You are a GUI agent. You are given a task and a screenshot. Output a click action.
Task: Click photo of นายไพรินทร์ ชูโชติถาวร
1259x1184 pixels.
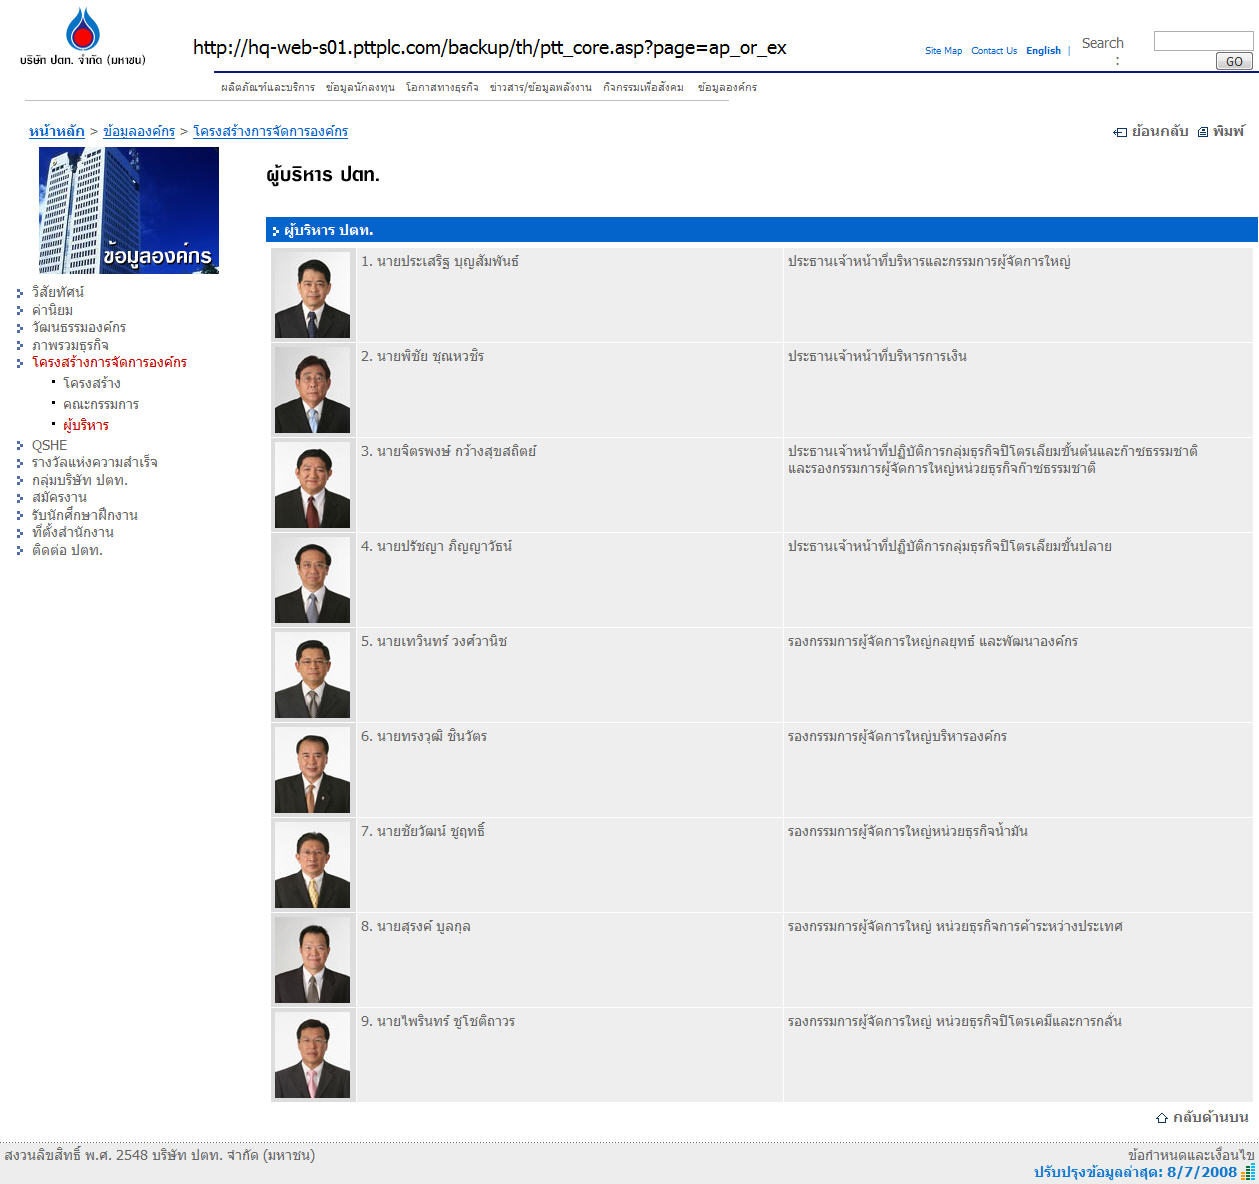tap(313, 1055)
